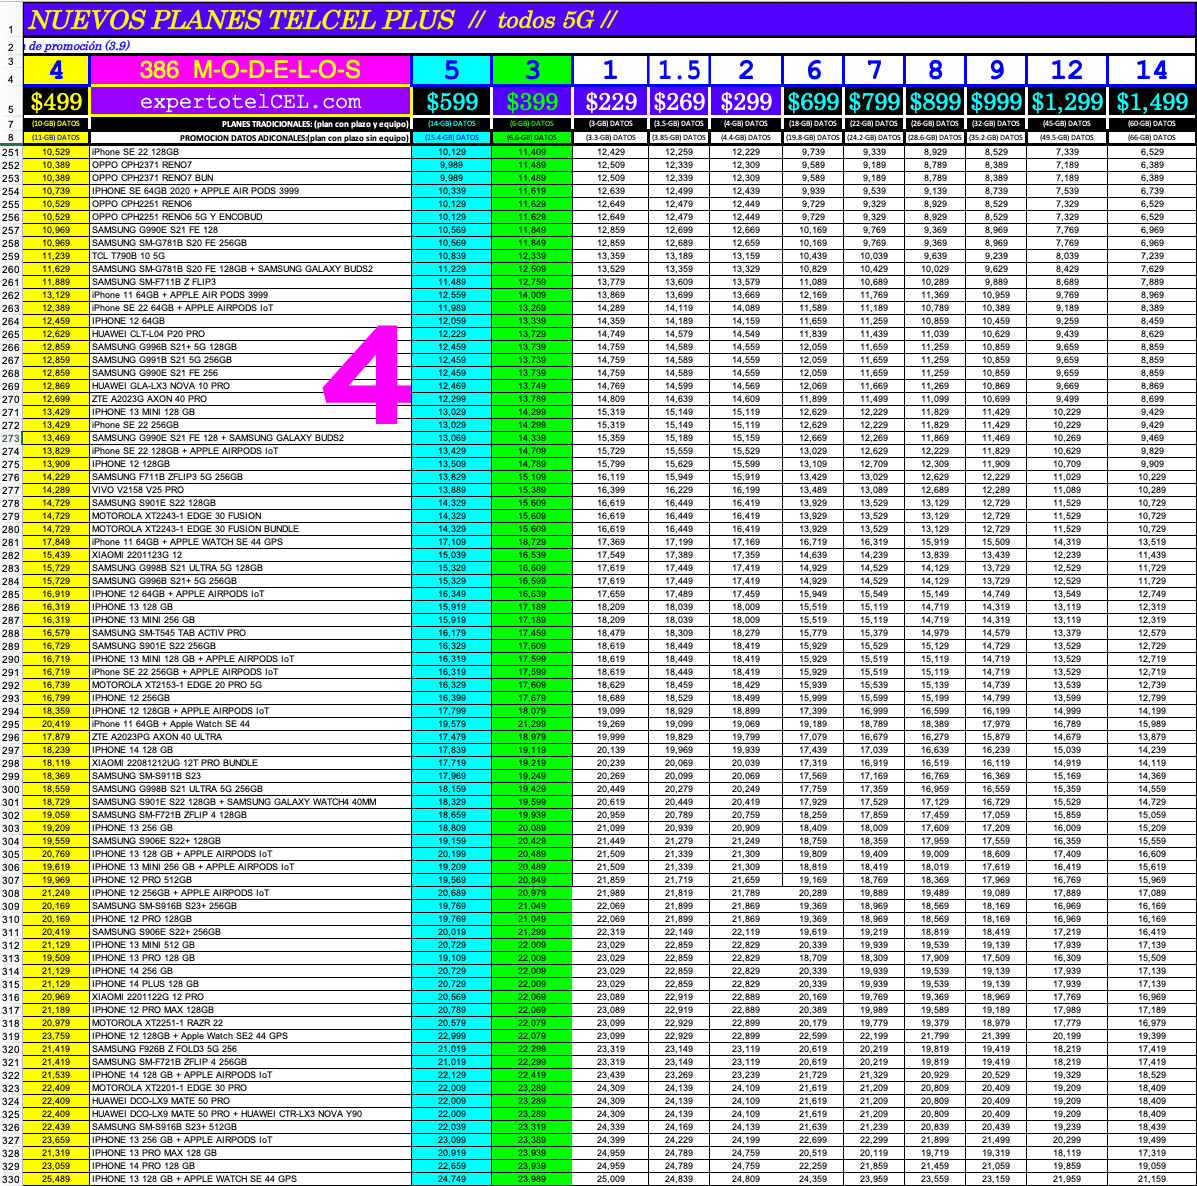Click the $229 plan price header
This screenshot has width=1197, height=1186.
point(610,102)
